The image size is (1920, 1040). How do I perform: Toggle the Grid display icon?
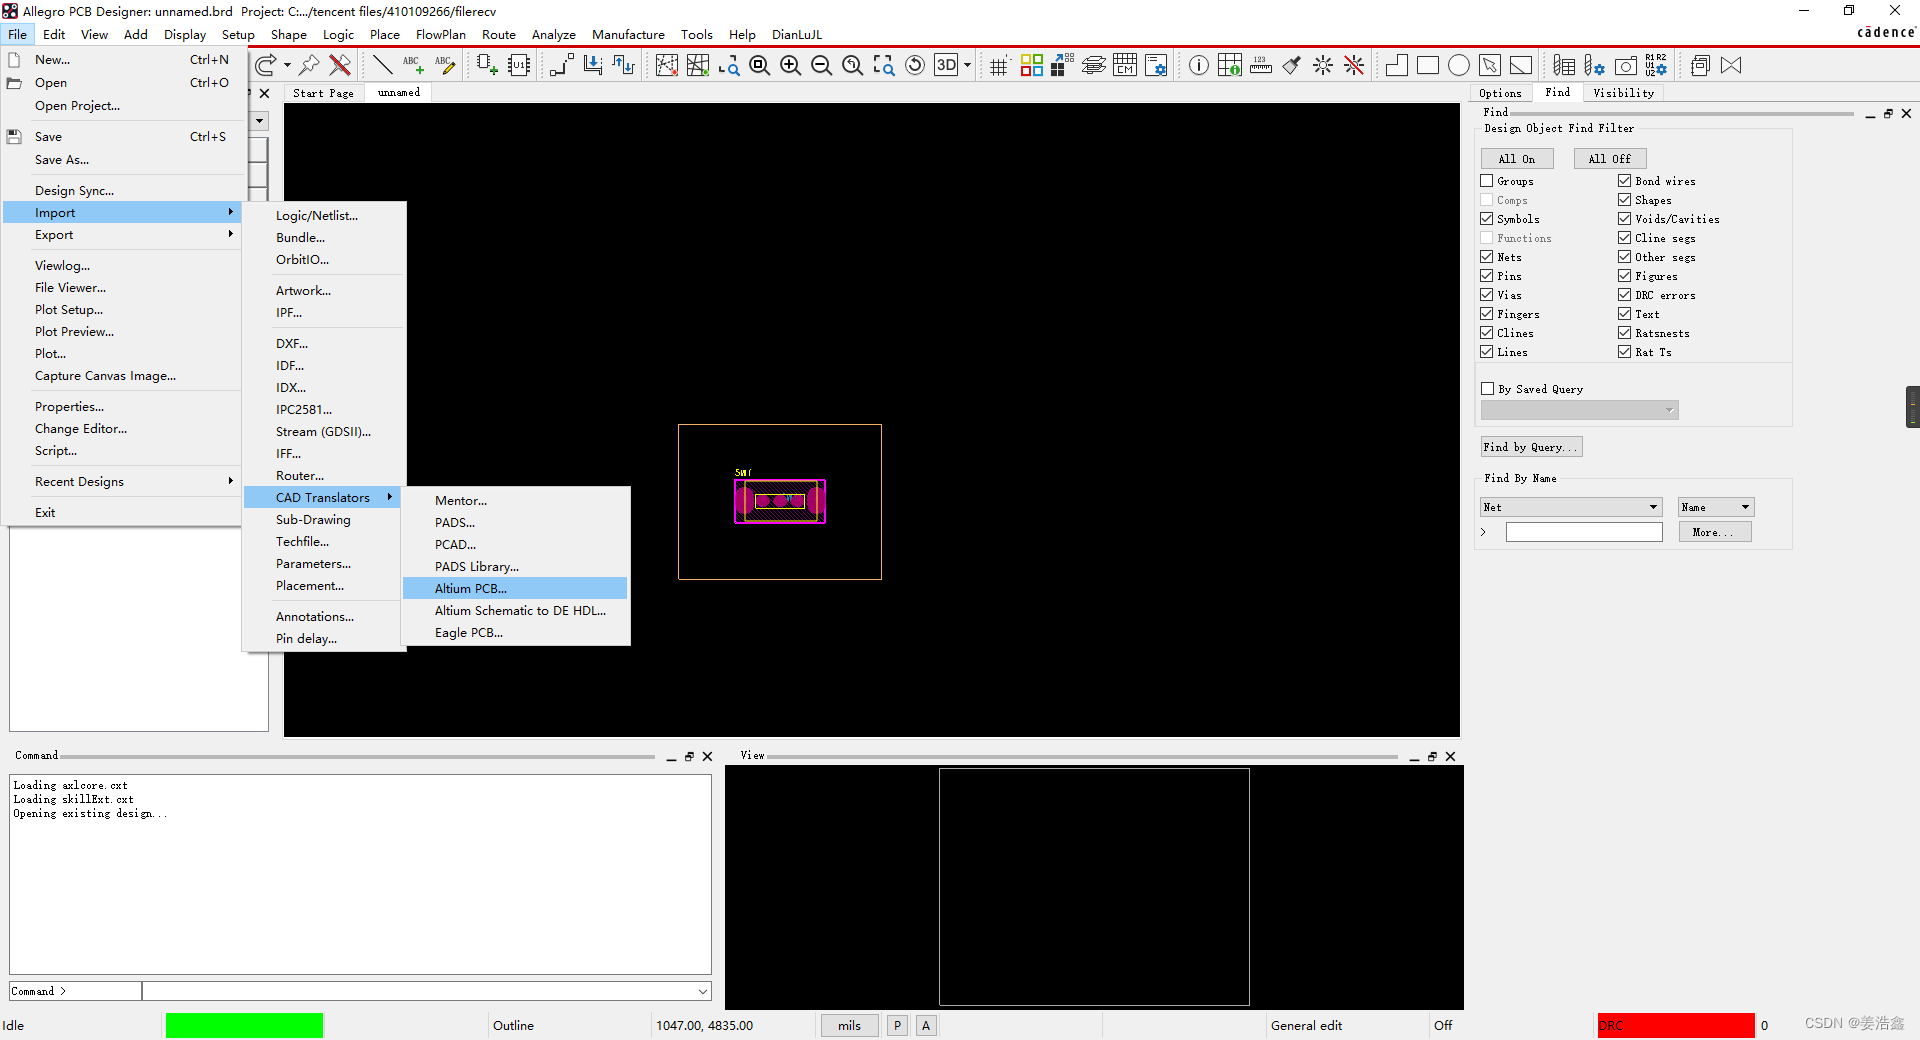tap(999, 66)
